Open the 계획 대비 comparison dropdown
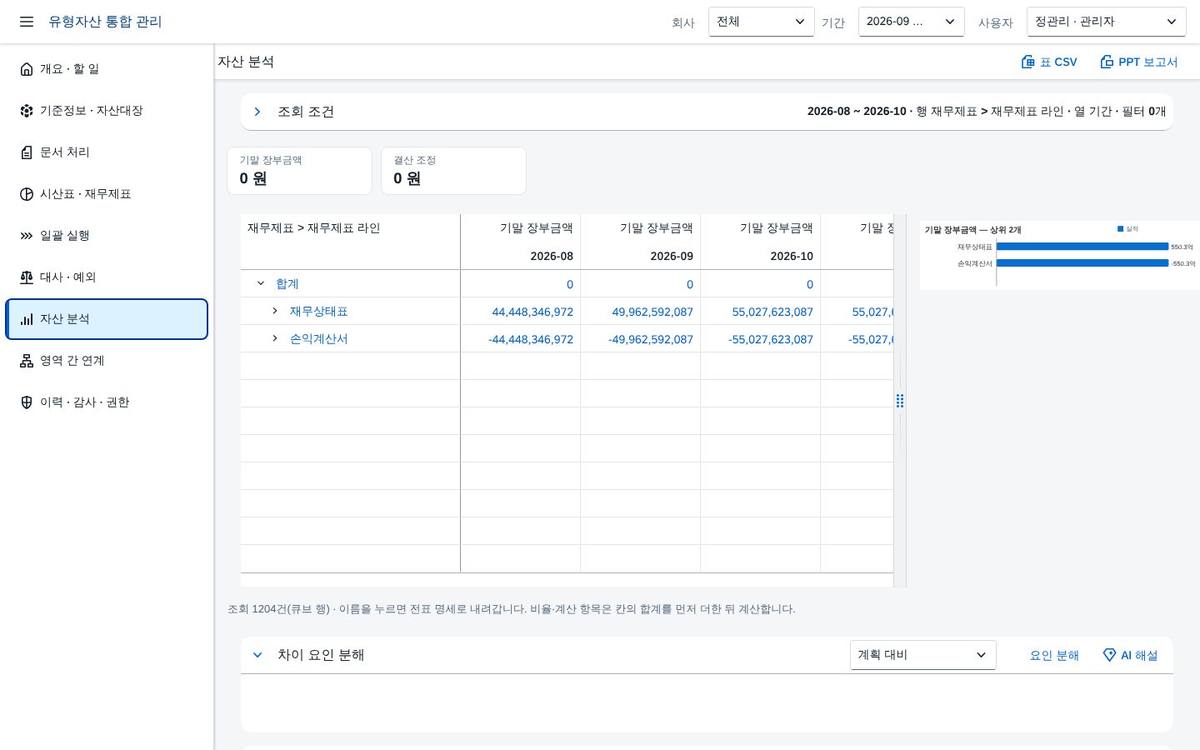This screenshot has height=750, width=1200. (923, 655)
